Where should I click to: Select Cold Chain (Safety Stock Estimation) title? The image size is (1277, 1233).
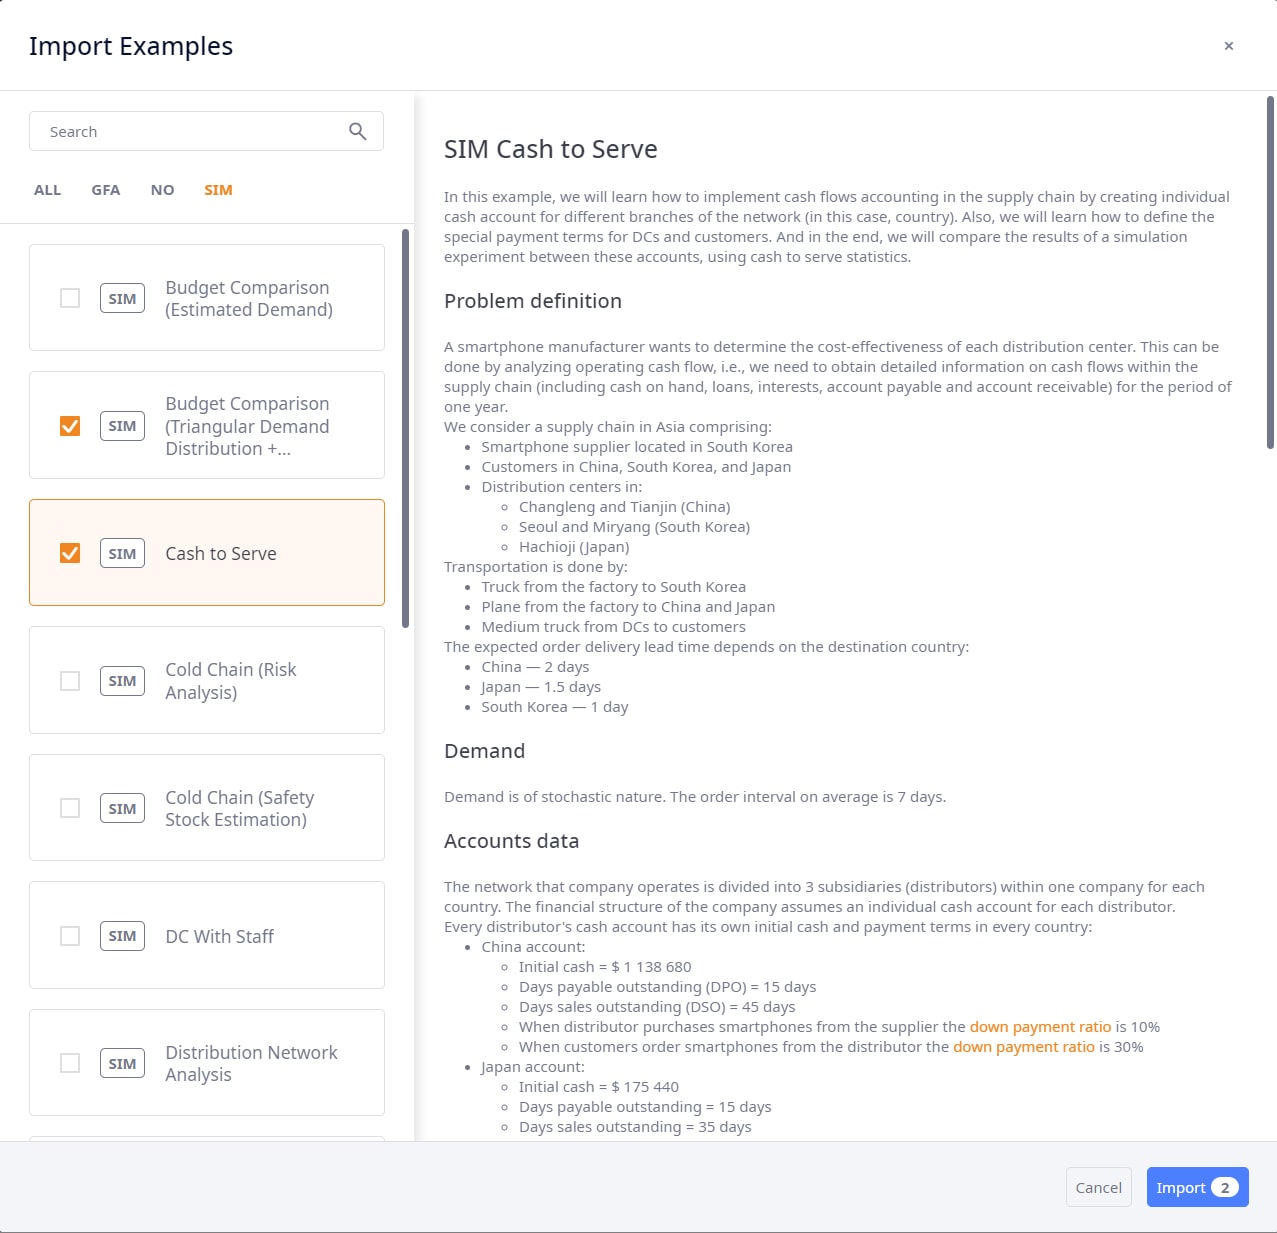pos(240,808)
